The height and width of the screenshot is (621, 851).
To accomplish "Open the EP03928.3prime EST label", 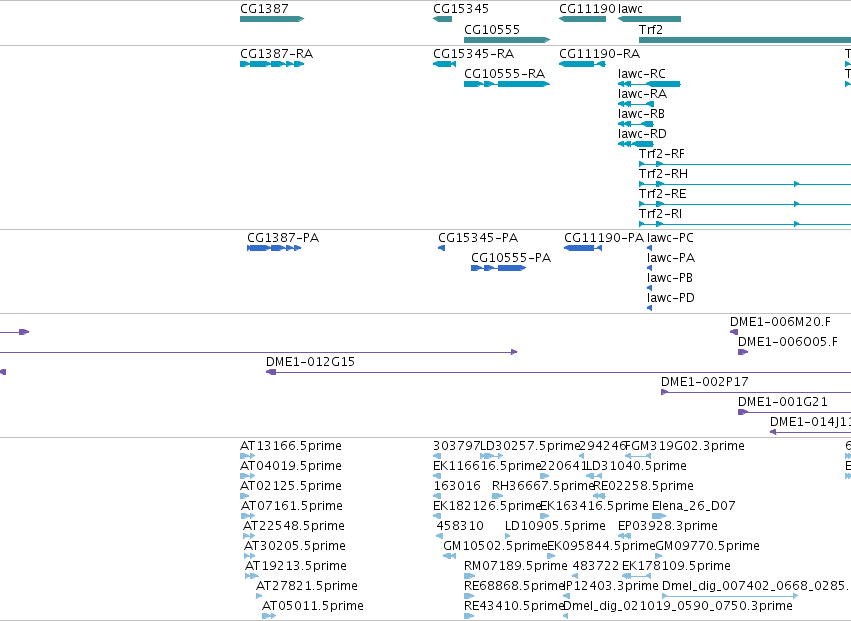I will [668, 526].
